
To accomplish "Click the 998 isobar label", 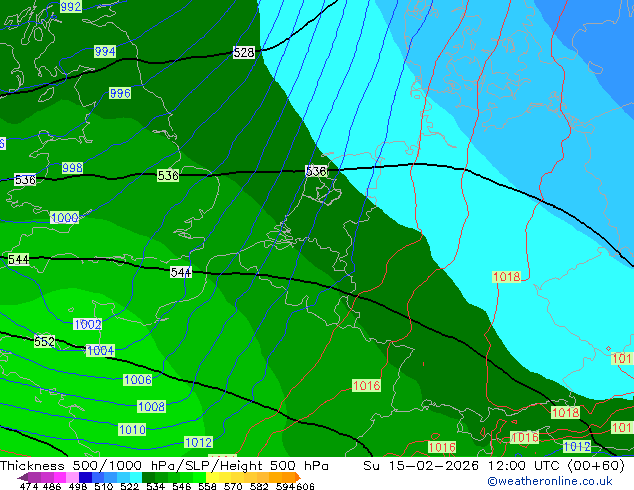I will click(x=72, y=167).
